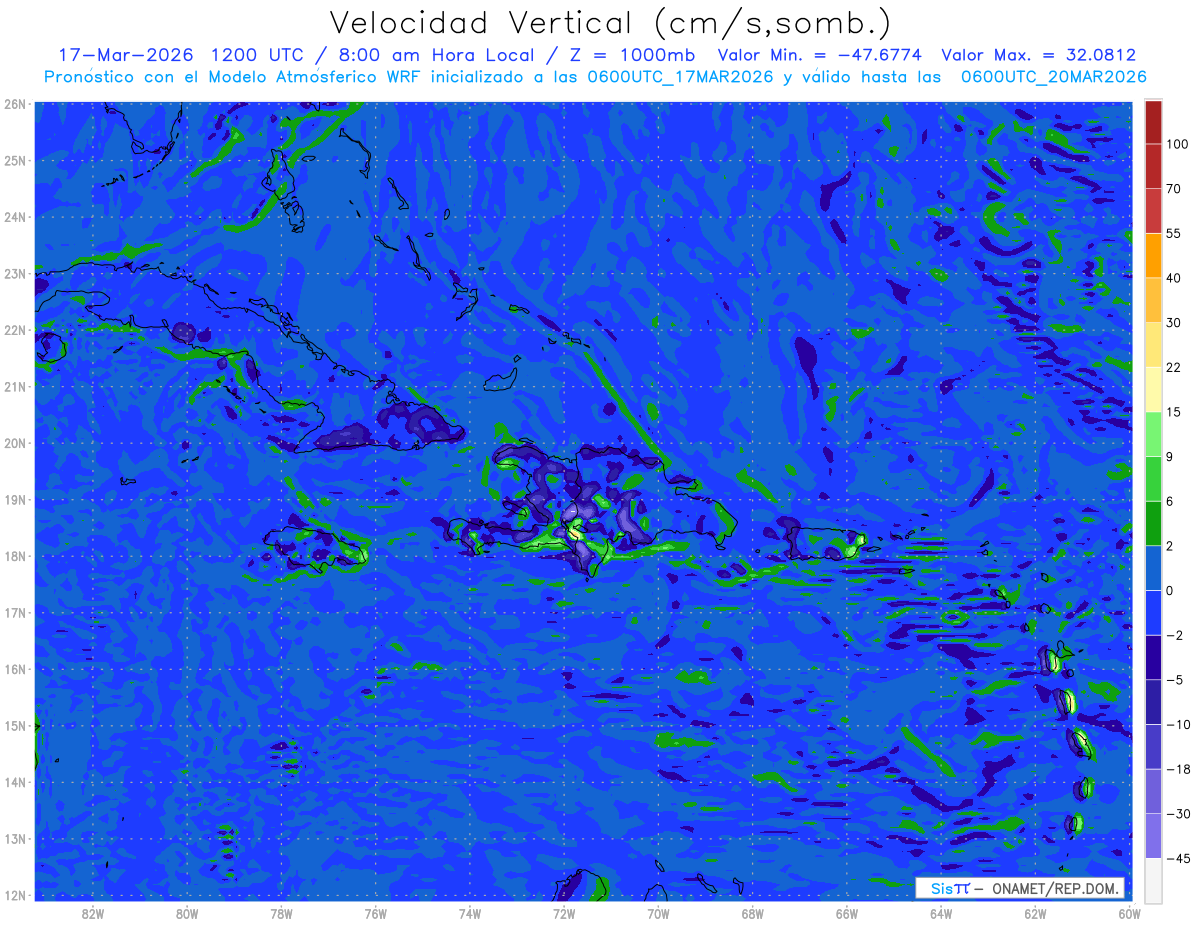The image size is (1200, 927).
Task: Click the '74W' longitude label
Action: pos(470,913)
